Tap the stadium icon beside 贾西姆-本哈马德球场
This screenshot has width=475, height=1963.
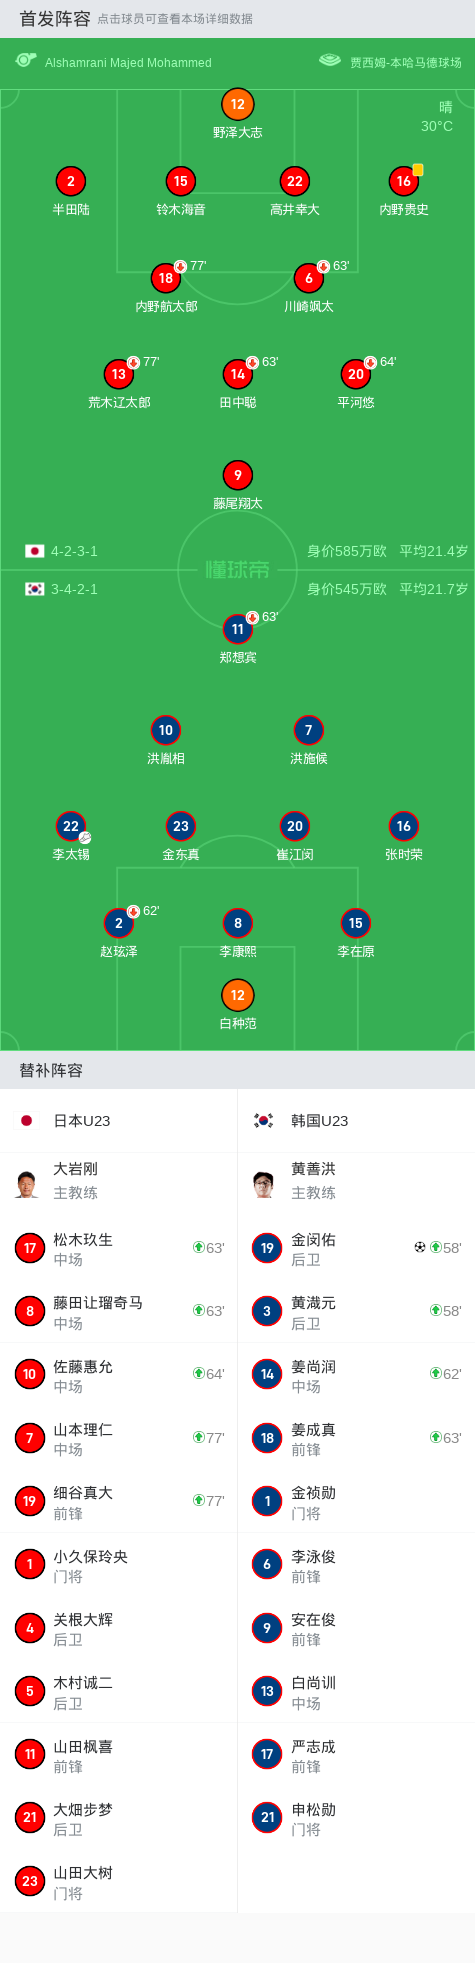tap(330, 61)
